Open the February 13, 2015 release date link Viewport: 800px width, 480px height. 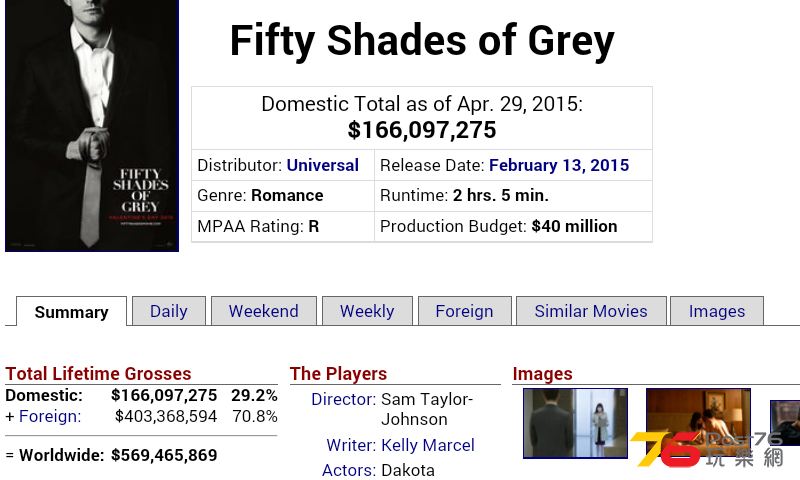tap(559, 165)
